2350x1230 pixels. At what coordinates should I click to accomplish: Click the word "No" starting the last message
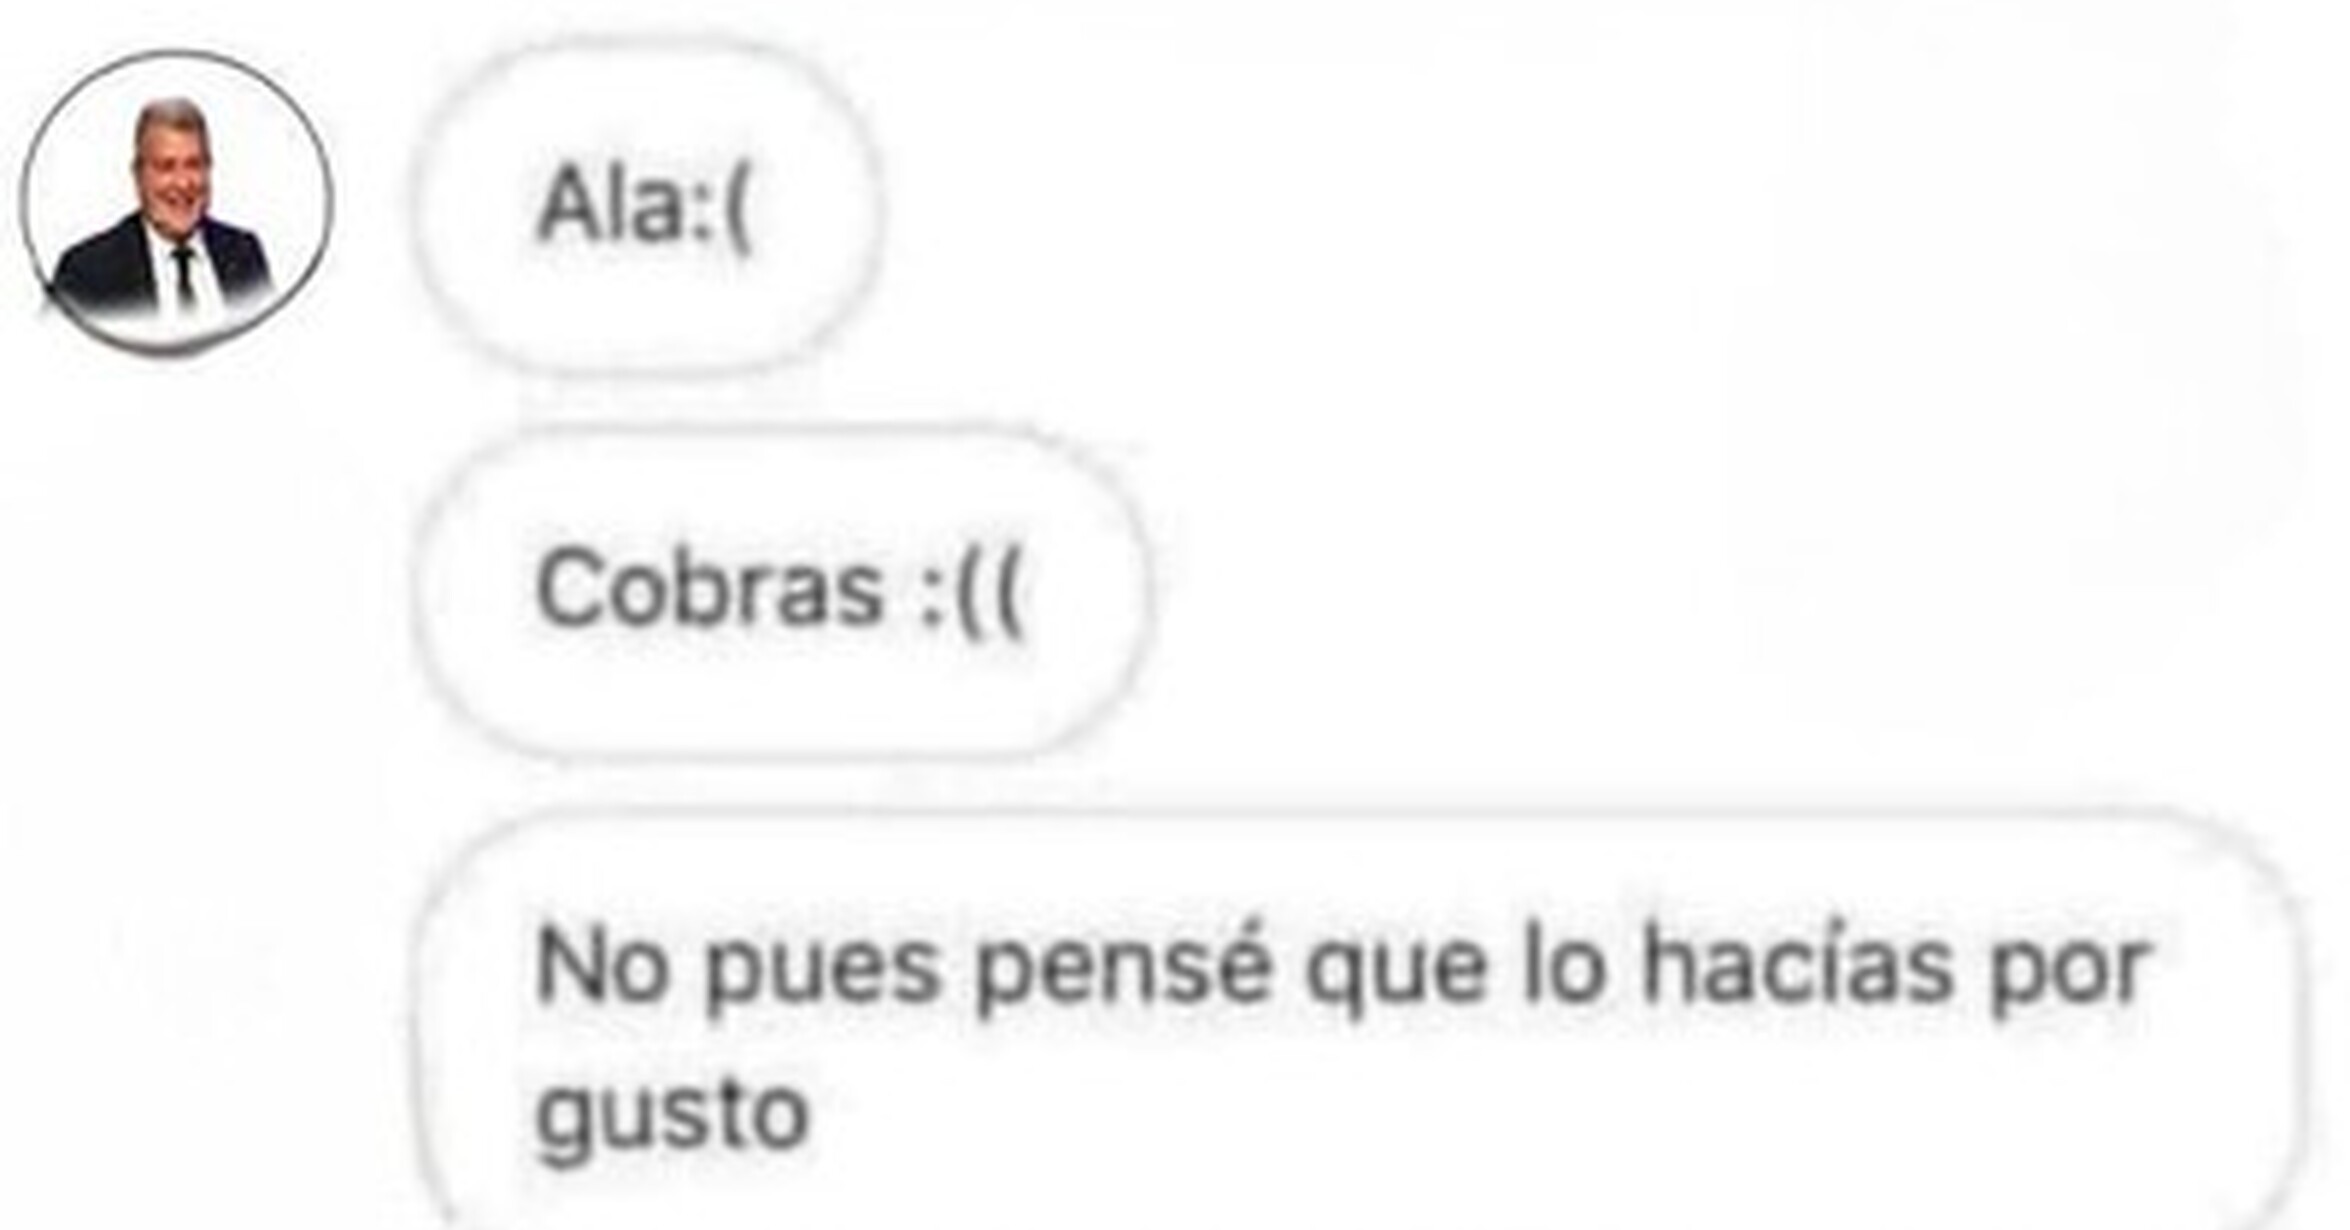(x=601, y=964)
